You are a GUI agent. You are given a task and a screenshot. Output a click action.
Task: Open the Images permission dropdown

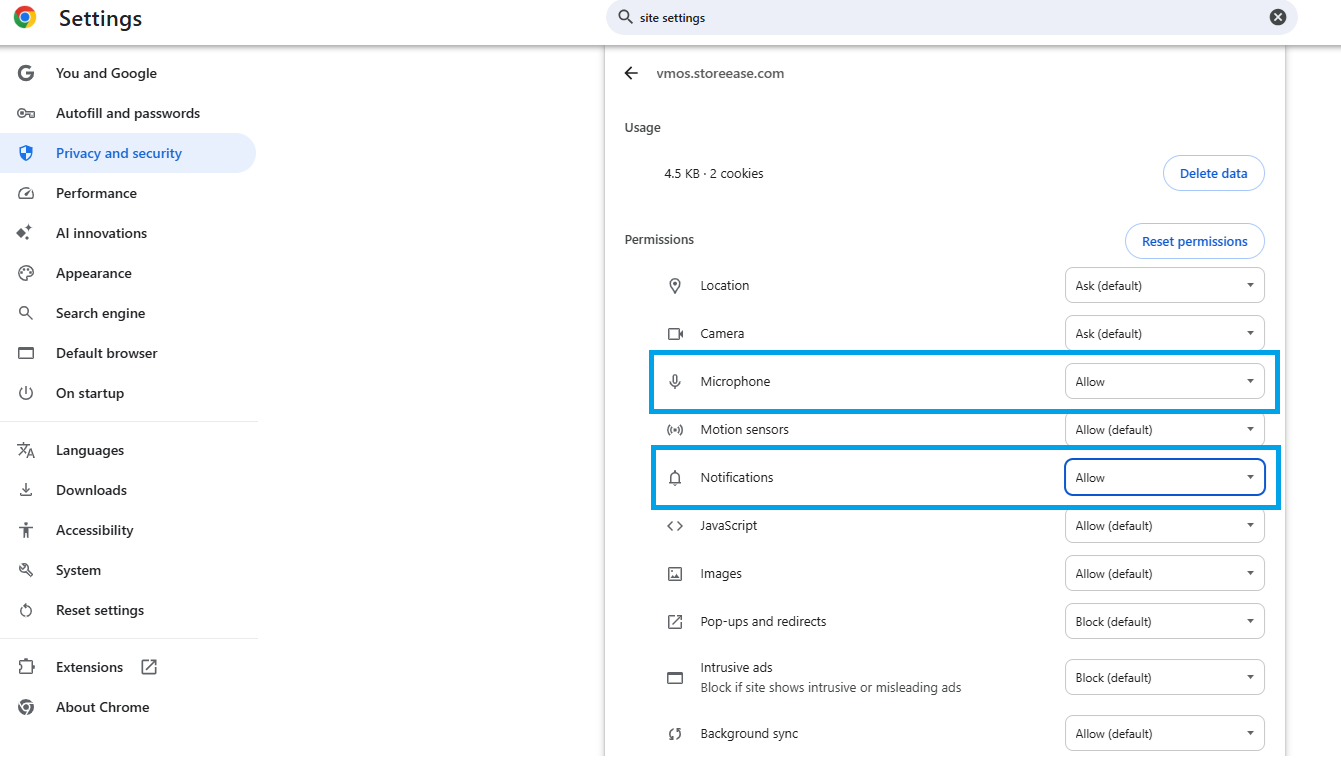[1164, 573]
